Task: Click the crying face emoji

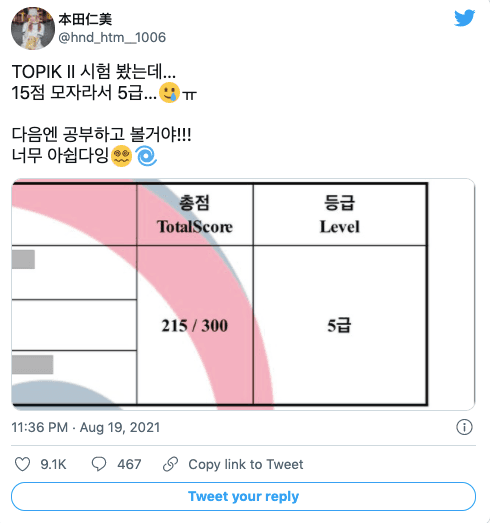Action: tap(169, 93)
